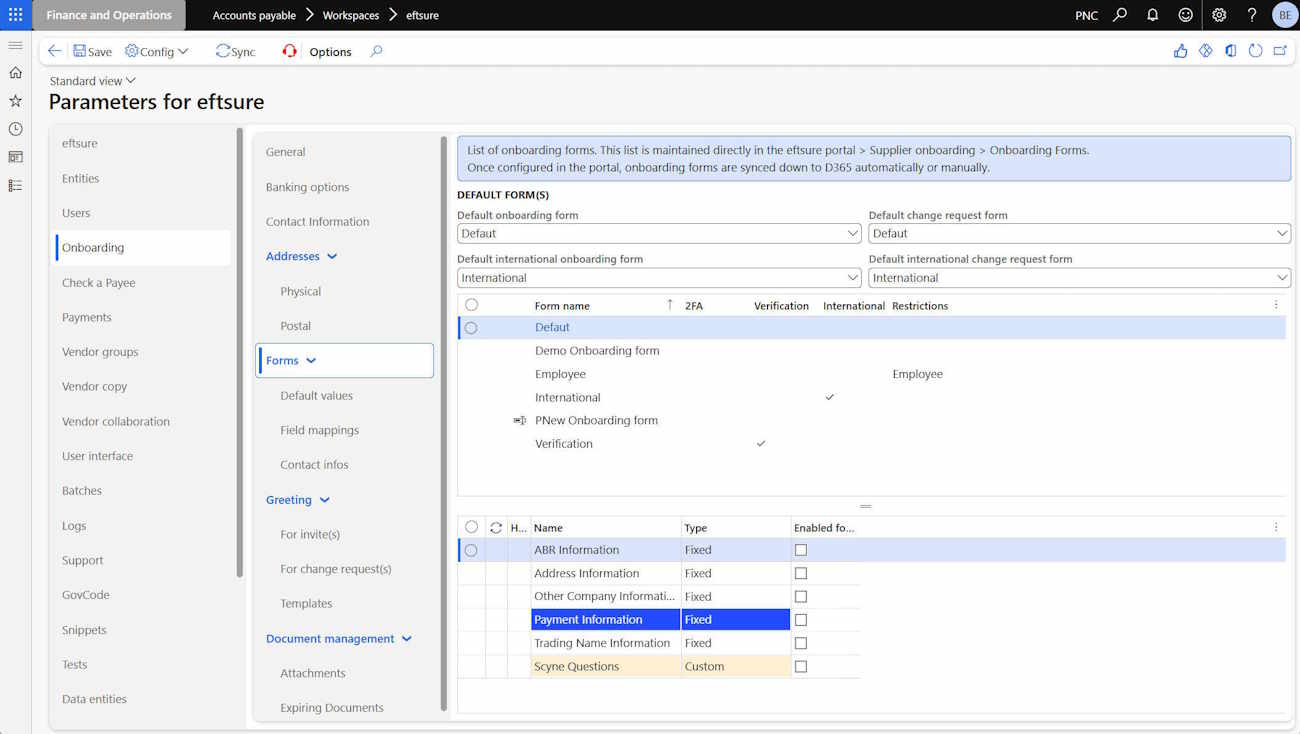The image size is (1300, 734).
Task: Go to Workspaces in the breadcrumb
Action: (x=351, y=15)
